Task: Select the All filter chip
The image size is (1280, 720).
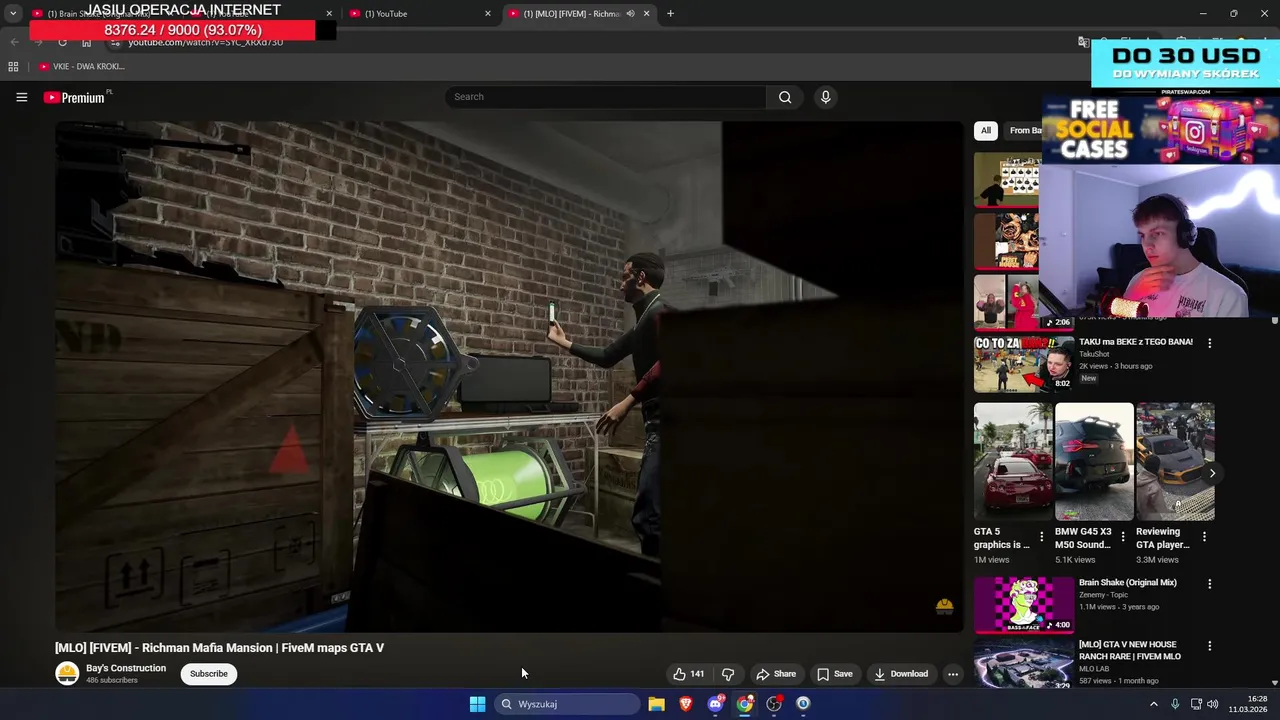Action: (x=986, y=130)
